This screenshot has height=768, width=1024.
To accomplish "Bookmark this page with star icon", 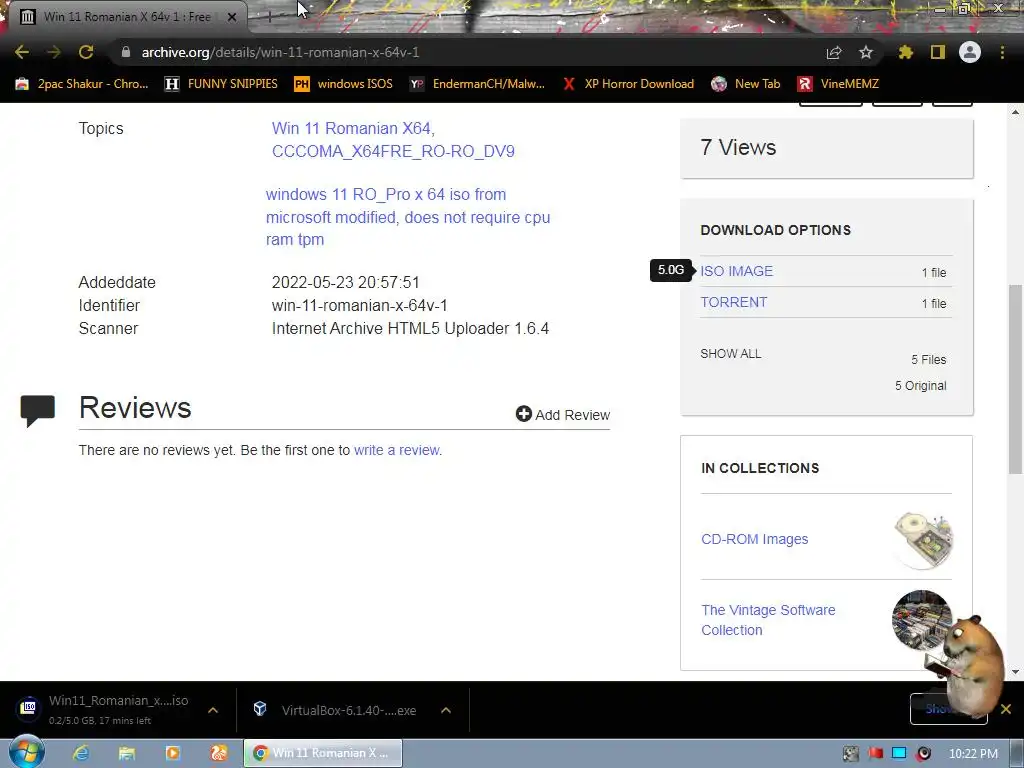I will coord(866,52).
